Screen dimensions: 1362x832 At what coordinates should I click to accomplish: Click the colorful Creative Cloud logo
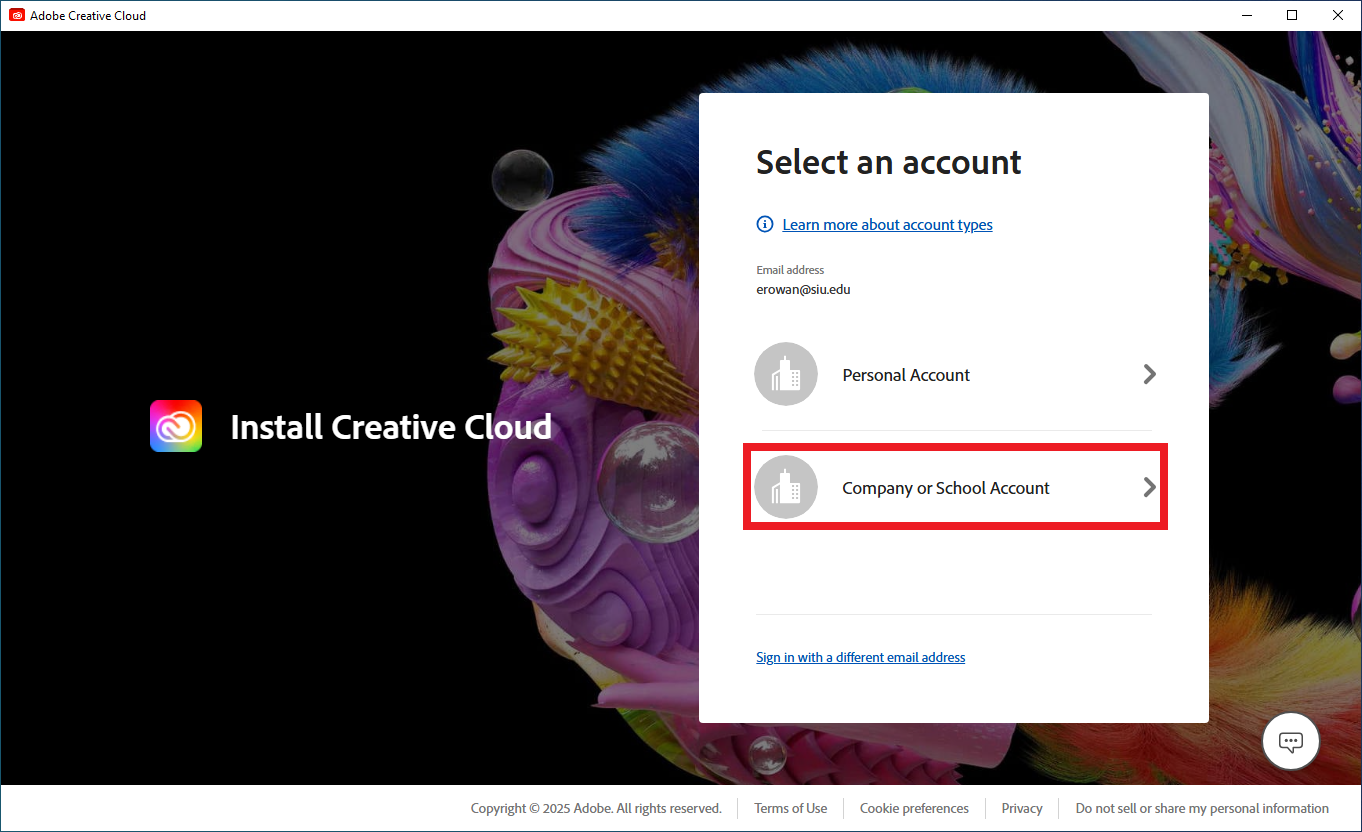pos(176,426)
